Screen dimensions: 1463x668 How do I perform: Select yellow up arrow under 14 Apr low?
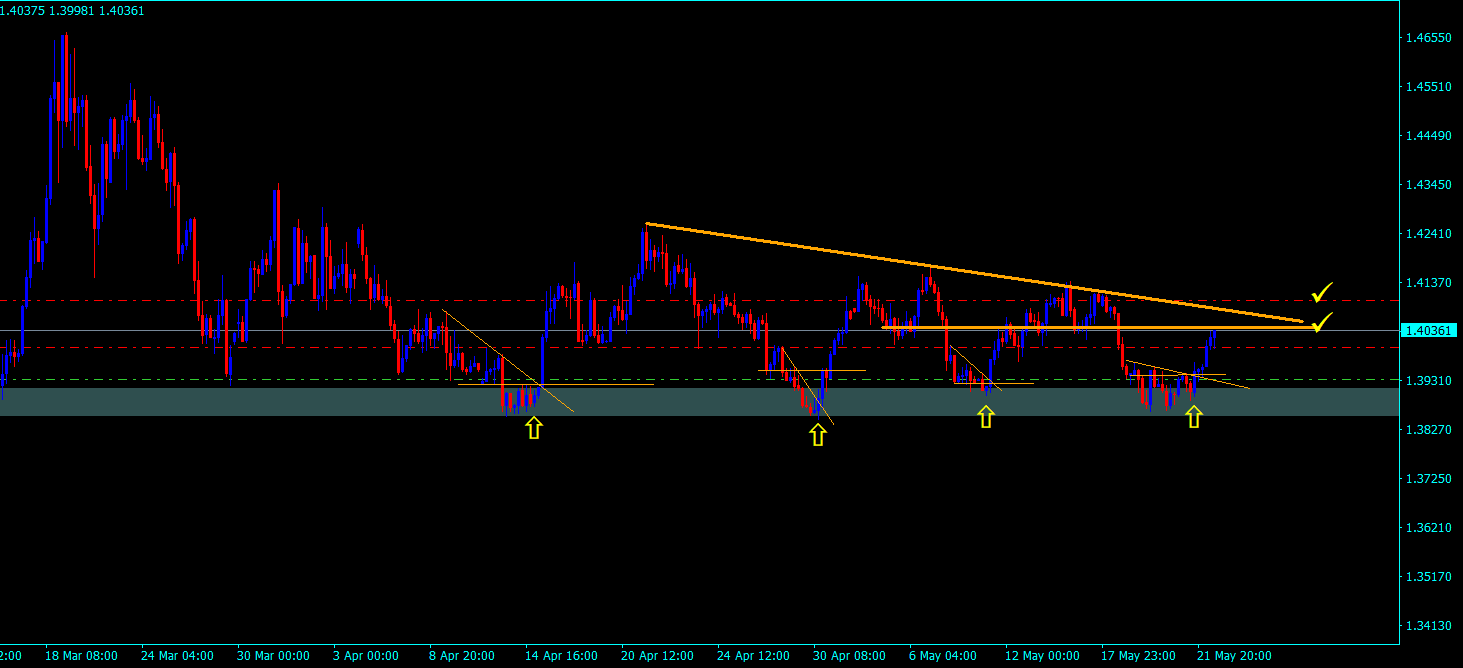pyautogui.click(x=534, y=428)
